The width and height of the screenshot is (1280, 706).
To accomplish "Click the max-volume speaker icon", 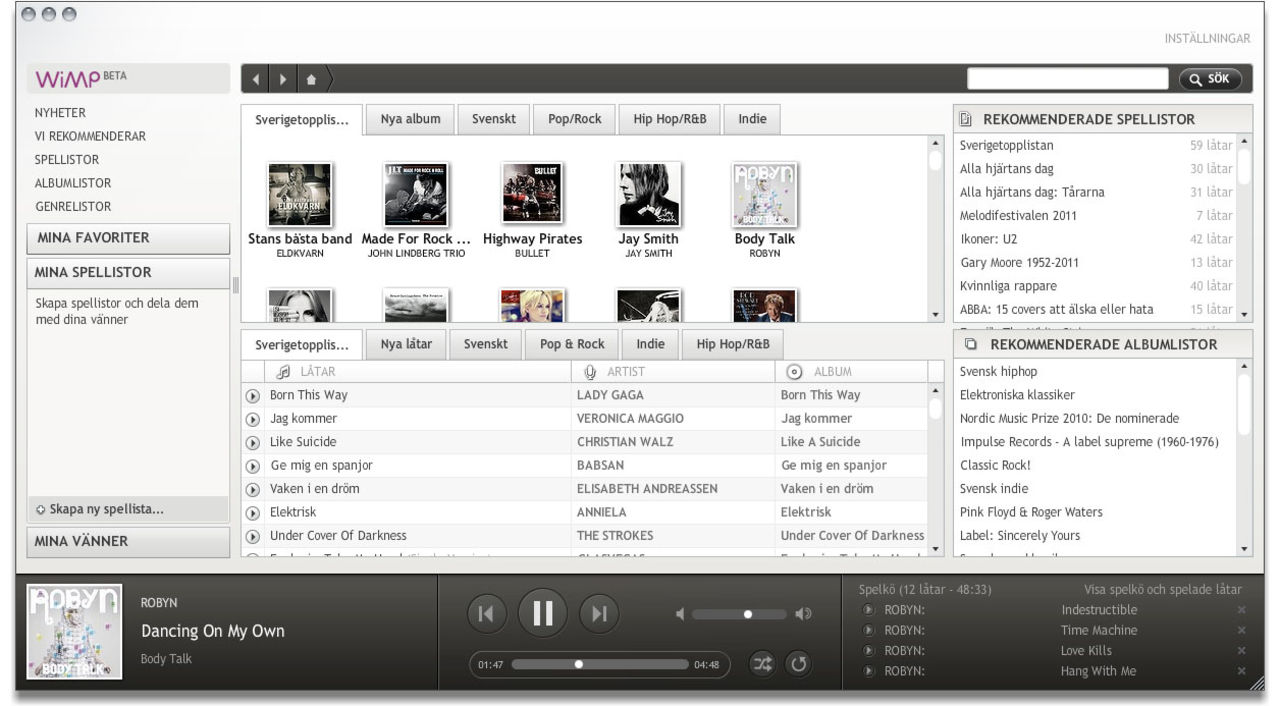I will (802, 614).
